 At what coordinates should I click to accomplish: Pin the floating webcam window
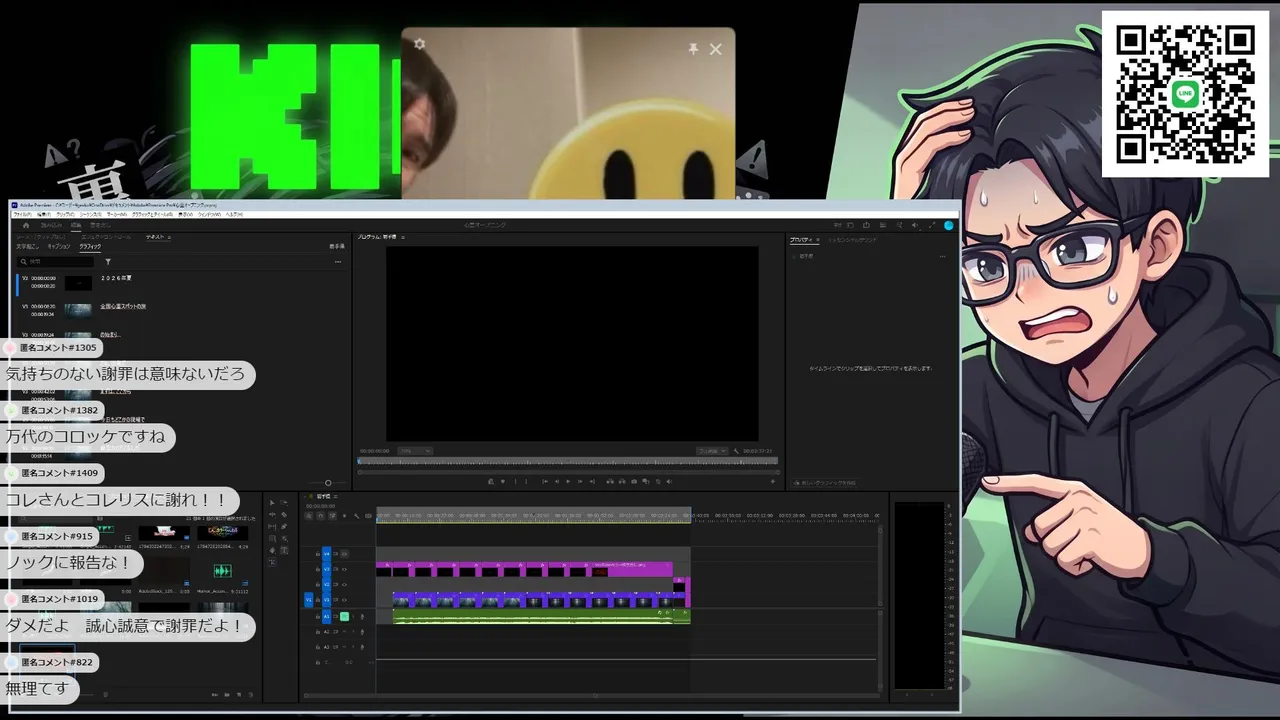(693, 48)
